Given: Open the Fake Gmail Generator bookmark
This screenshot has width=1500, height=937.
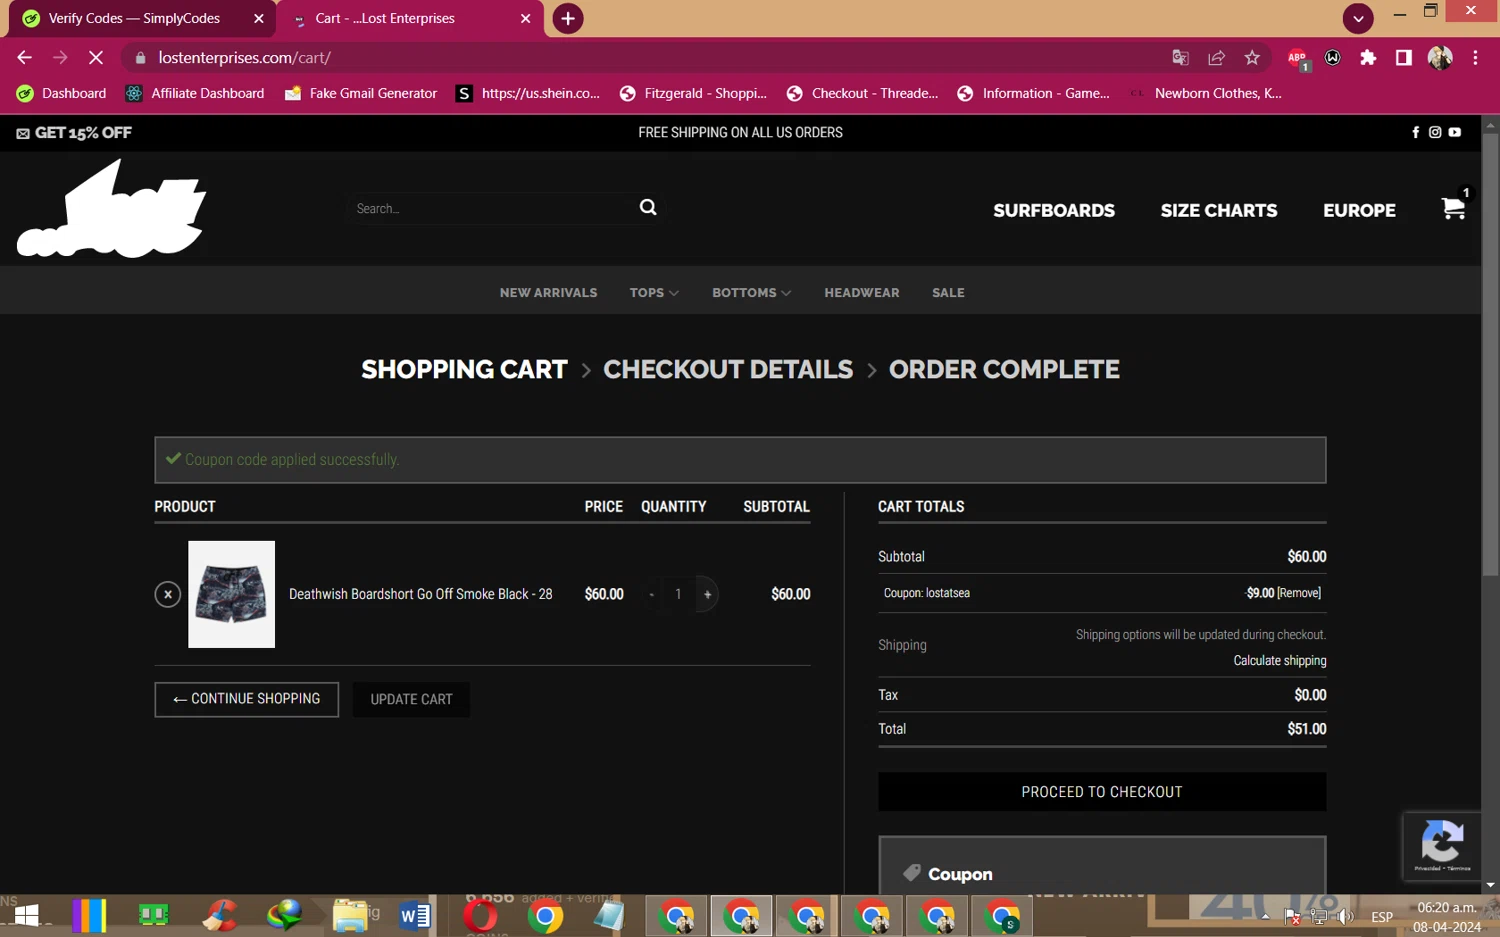Looking at the screenshot, I should 361,93.
